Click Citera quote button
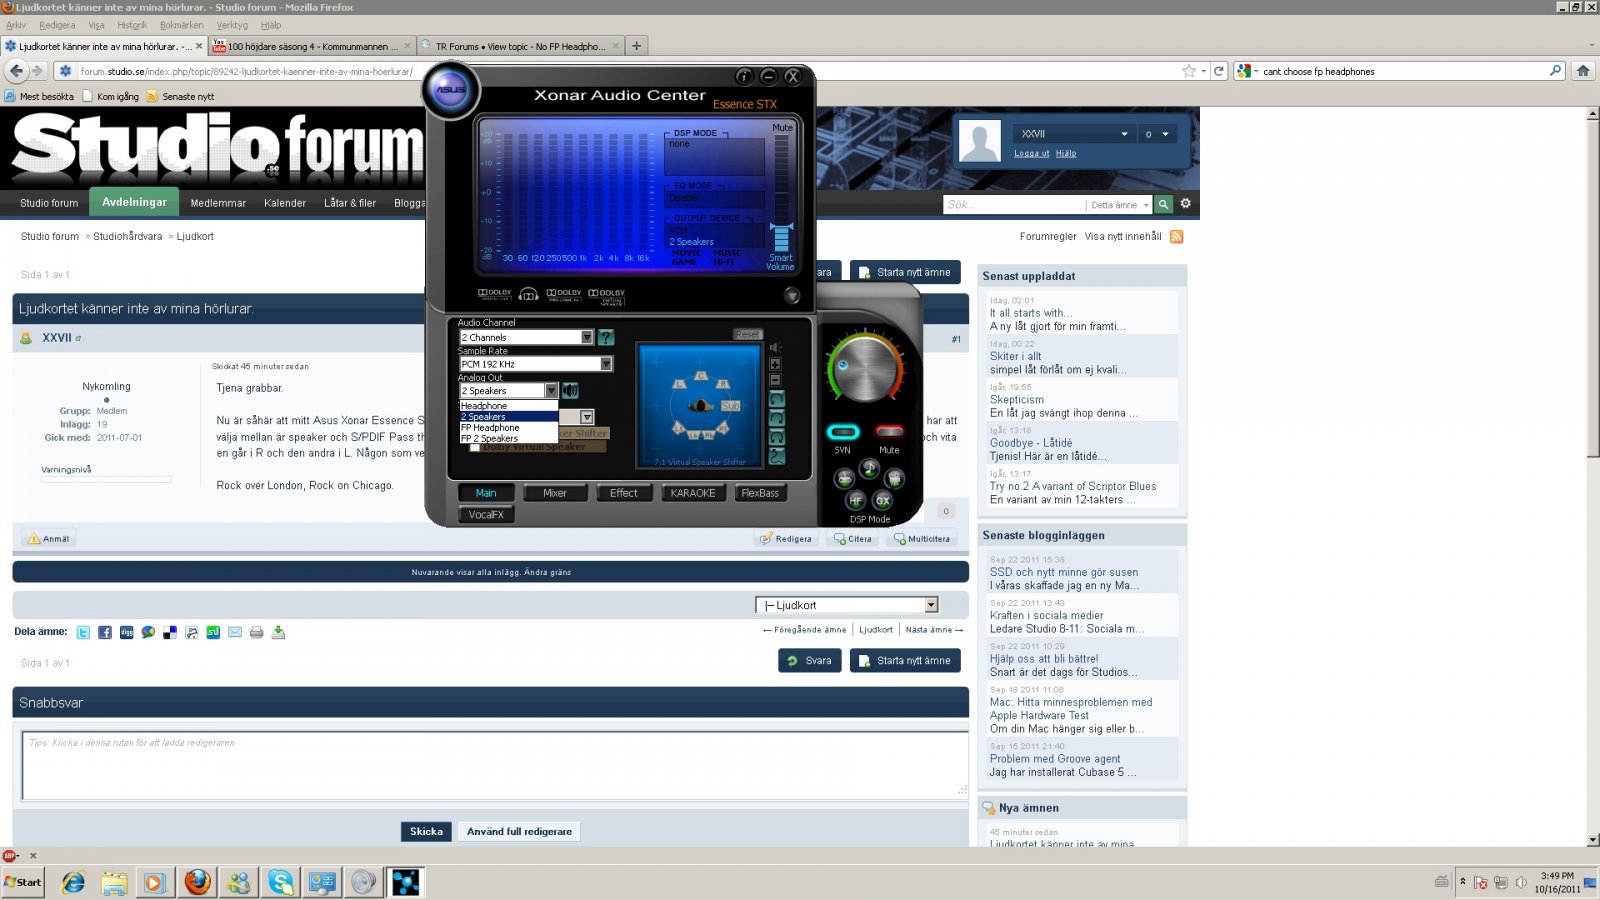Image resolution: width=1600 pixels, height=900 pixels. tap(852, 539)
